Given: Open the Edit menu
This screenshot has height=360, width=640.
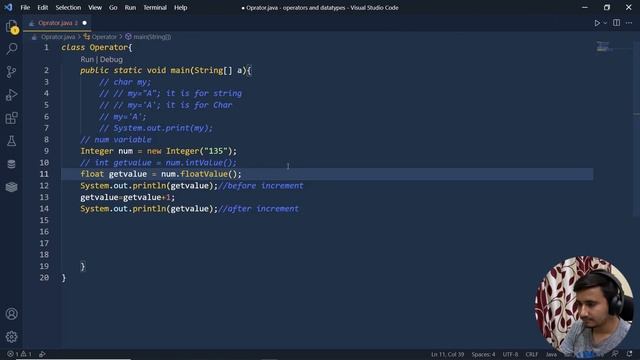Looking at the screenshot, I should point(42,7).
